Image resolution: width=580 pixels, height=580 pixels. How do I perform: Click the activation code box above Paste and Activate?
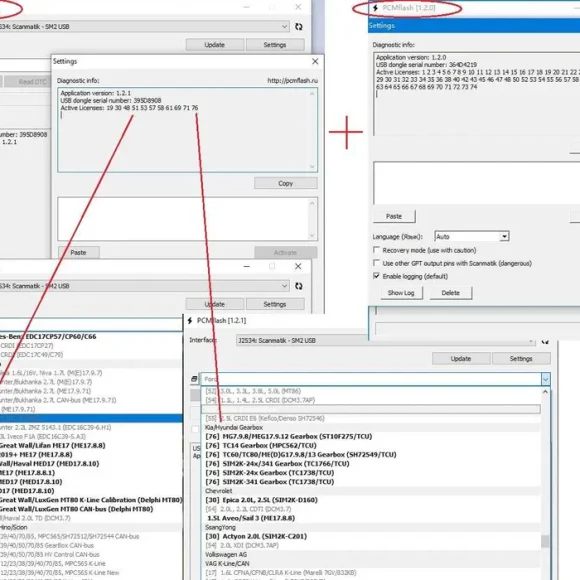pos(187,219)
